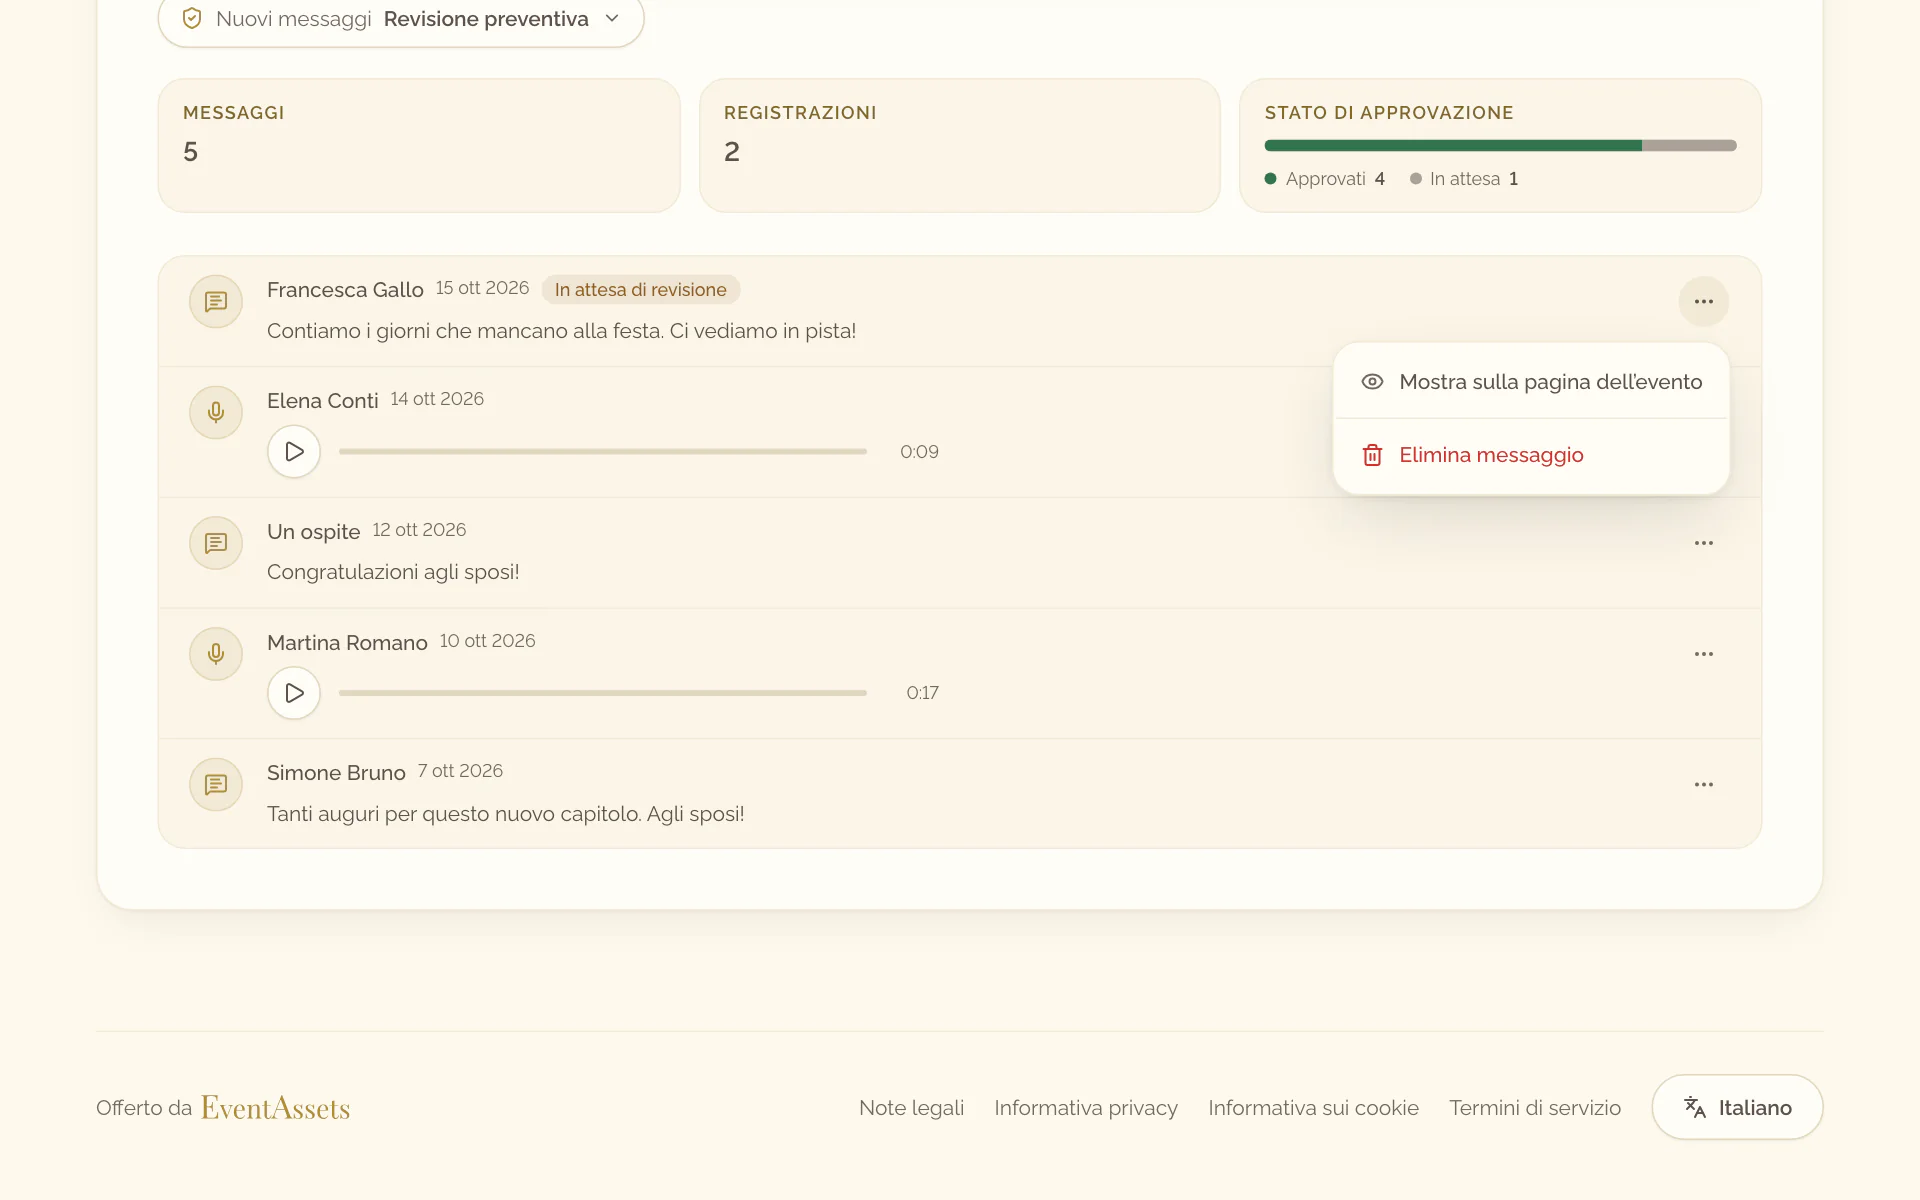This screenshot has width=1920, height=1200.
Task: Click the In attesa 1 legend entry
Action: tap(1464, 179)
